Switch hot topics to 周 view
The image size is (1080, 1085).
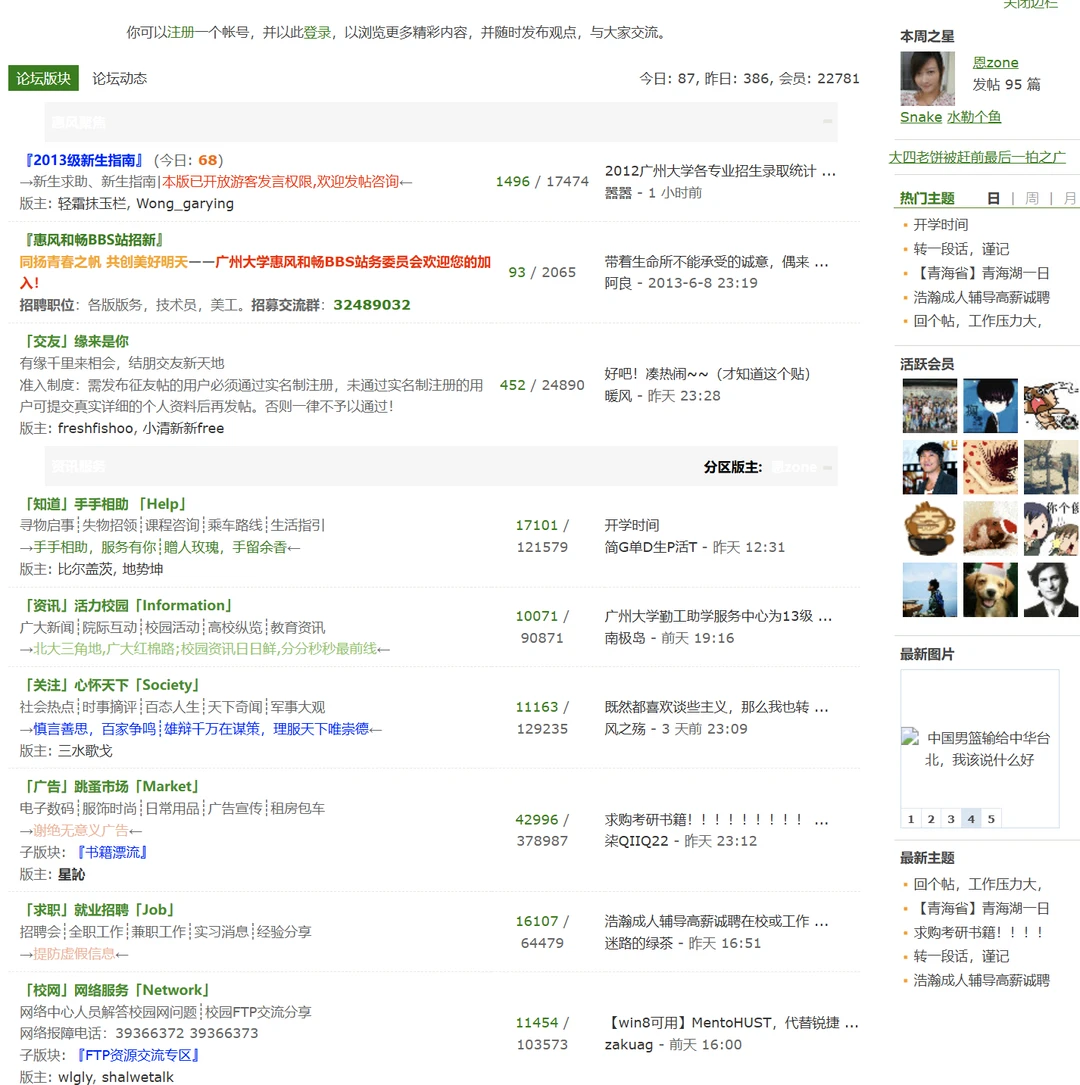point(1033,197)
